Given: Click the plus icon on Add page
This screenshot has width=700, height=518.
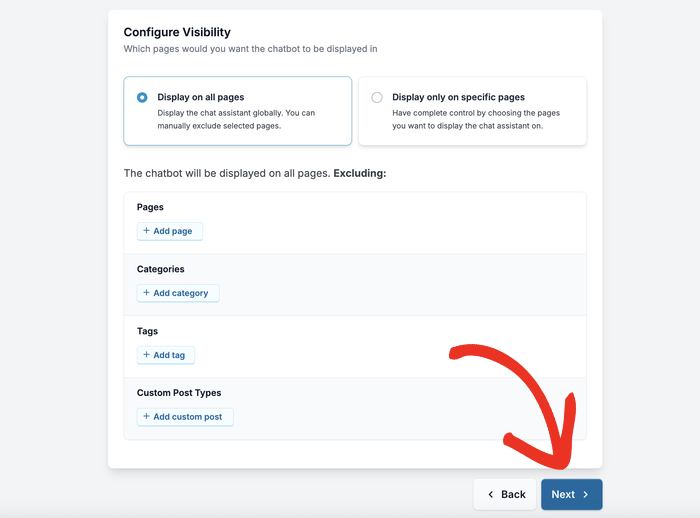Looking at the screenshot, I should point(147,231).
